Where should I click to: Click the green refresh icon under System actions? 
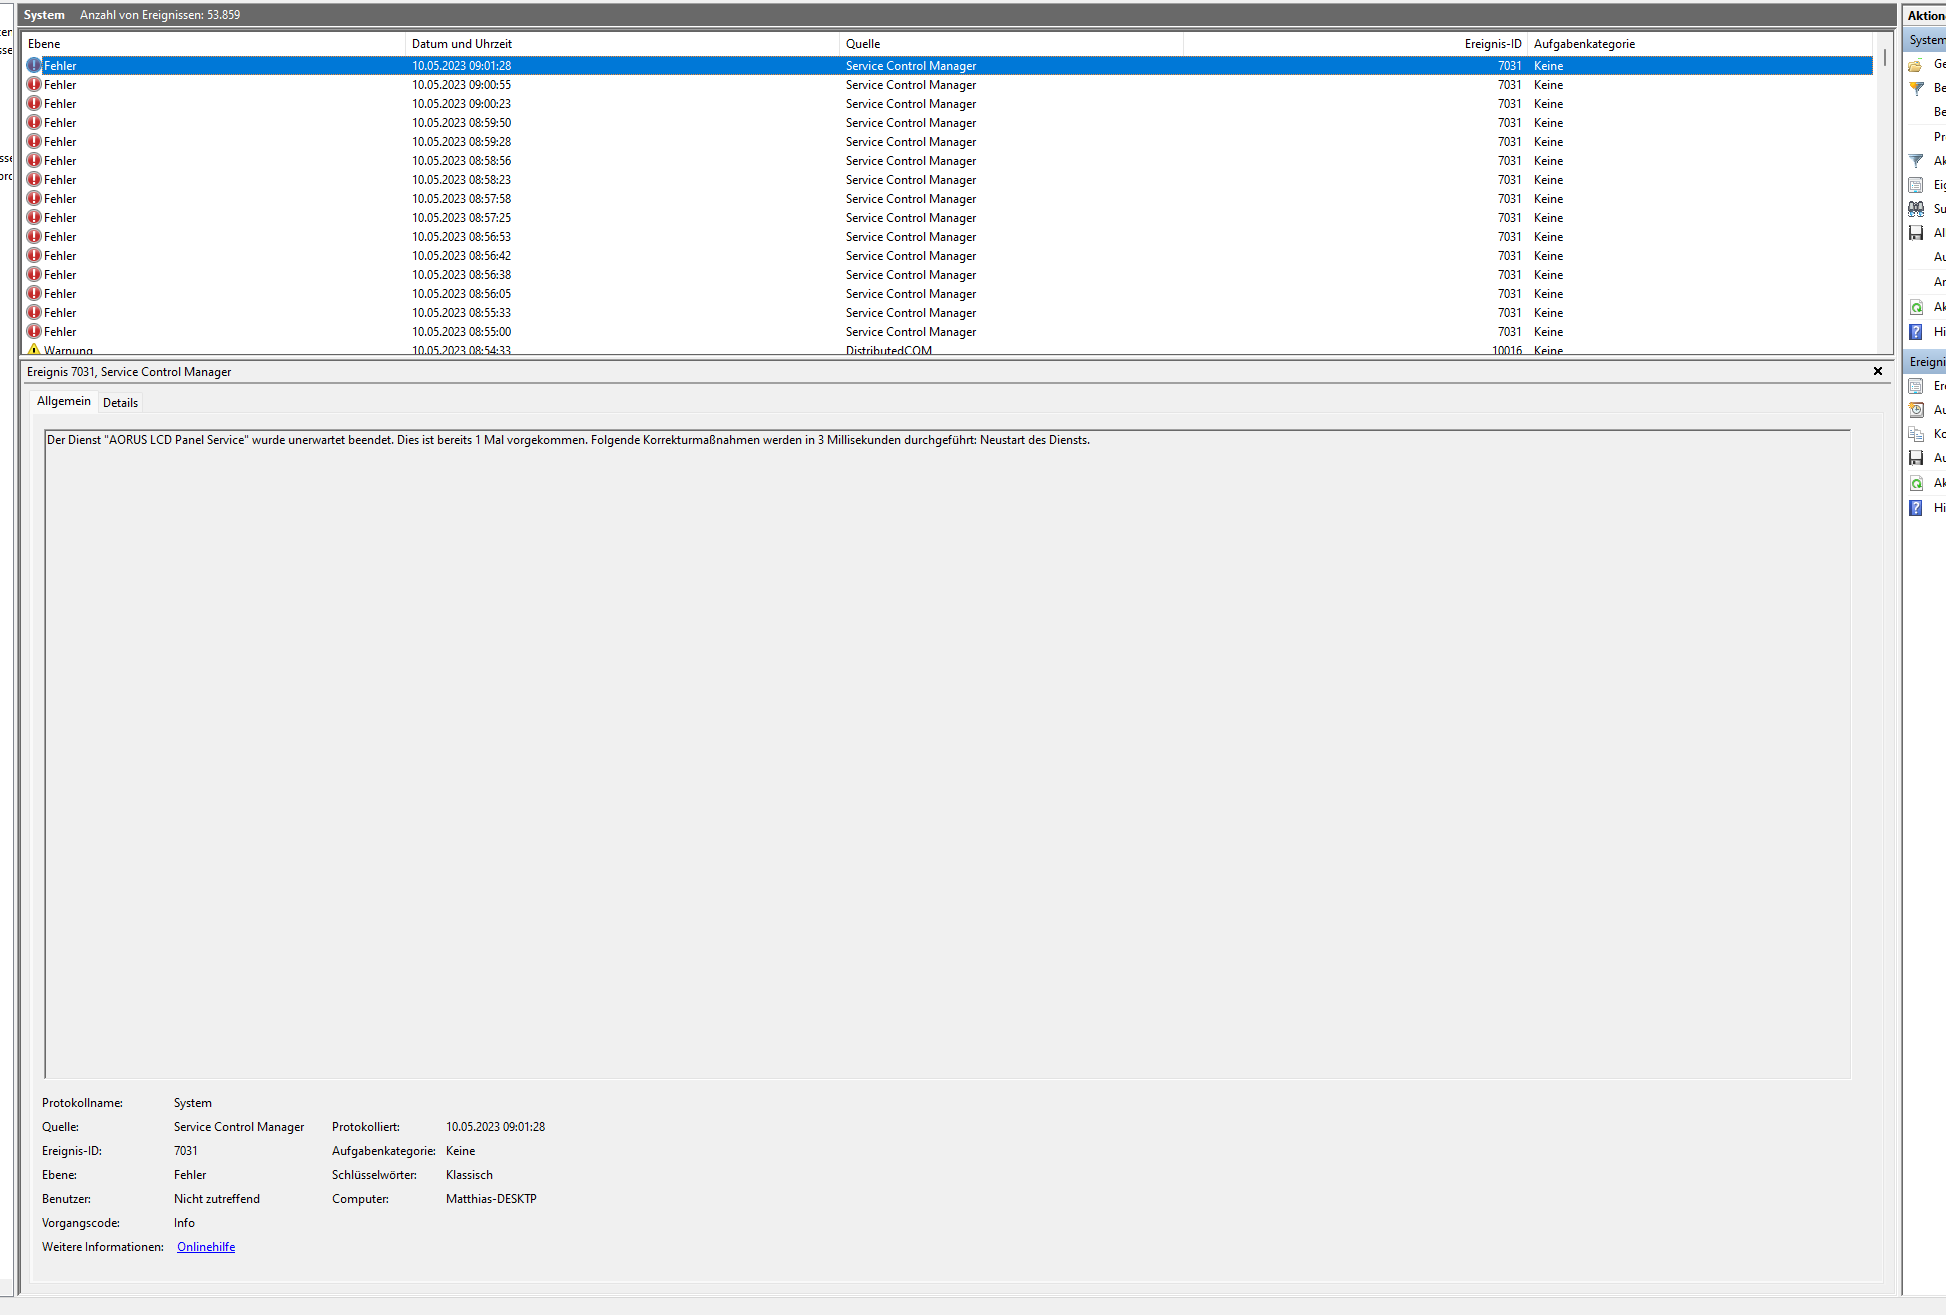[1916, 307]
